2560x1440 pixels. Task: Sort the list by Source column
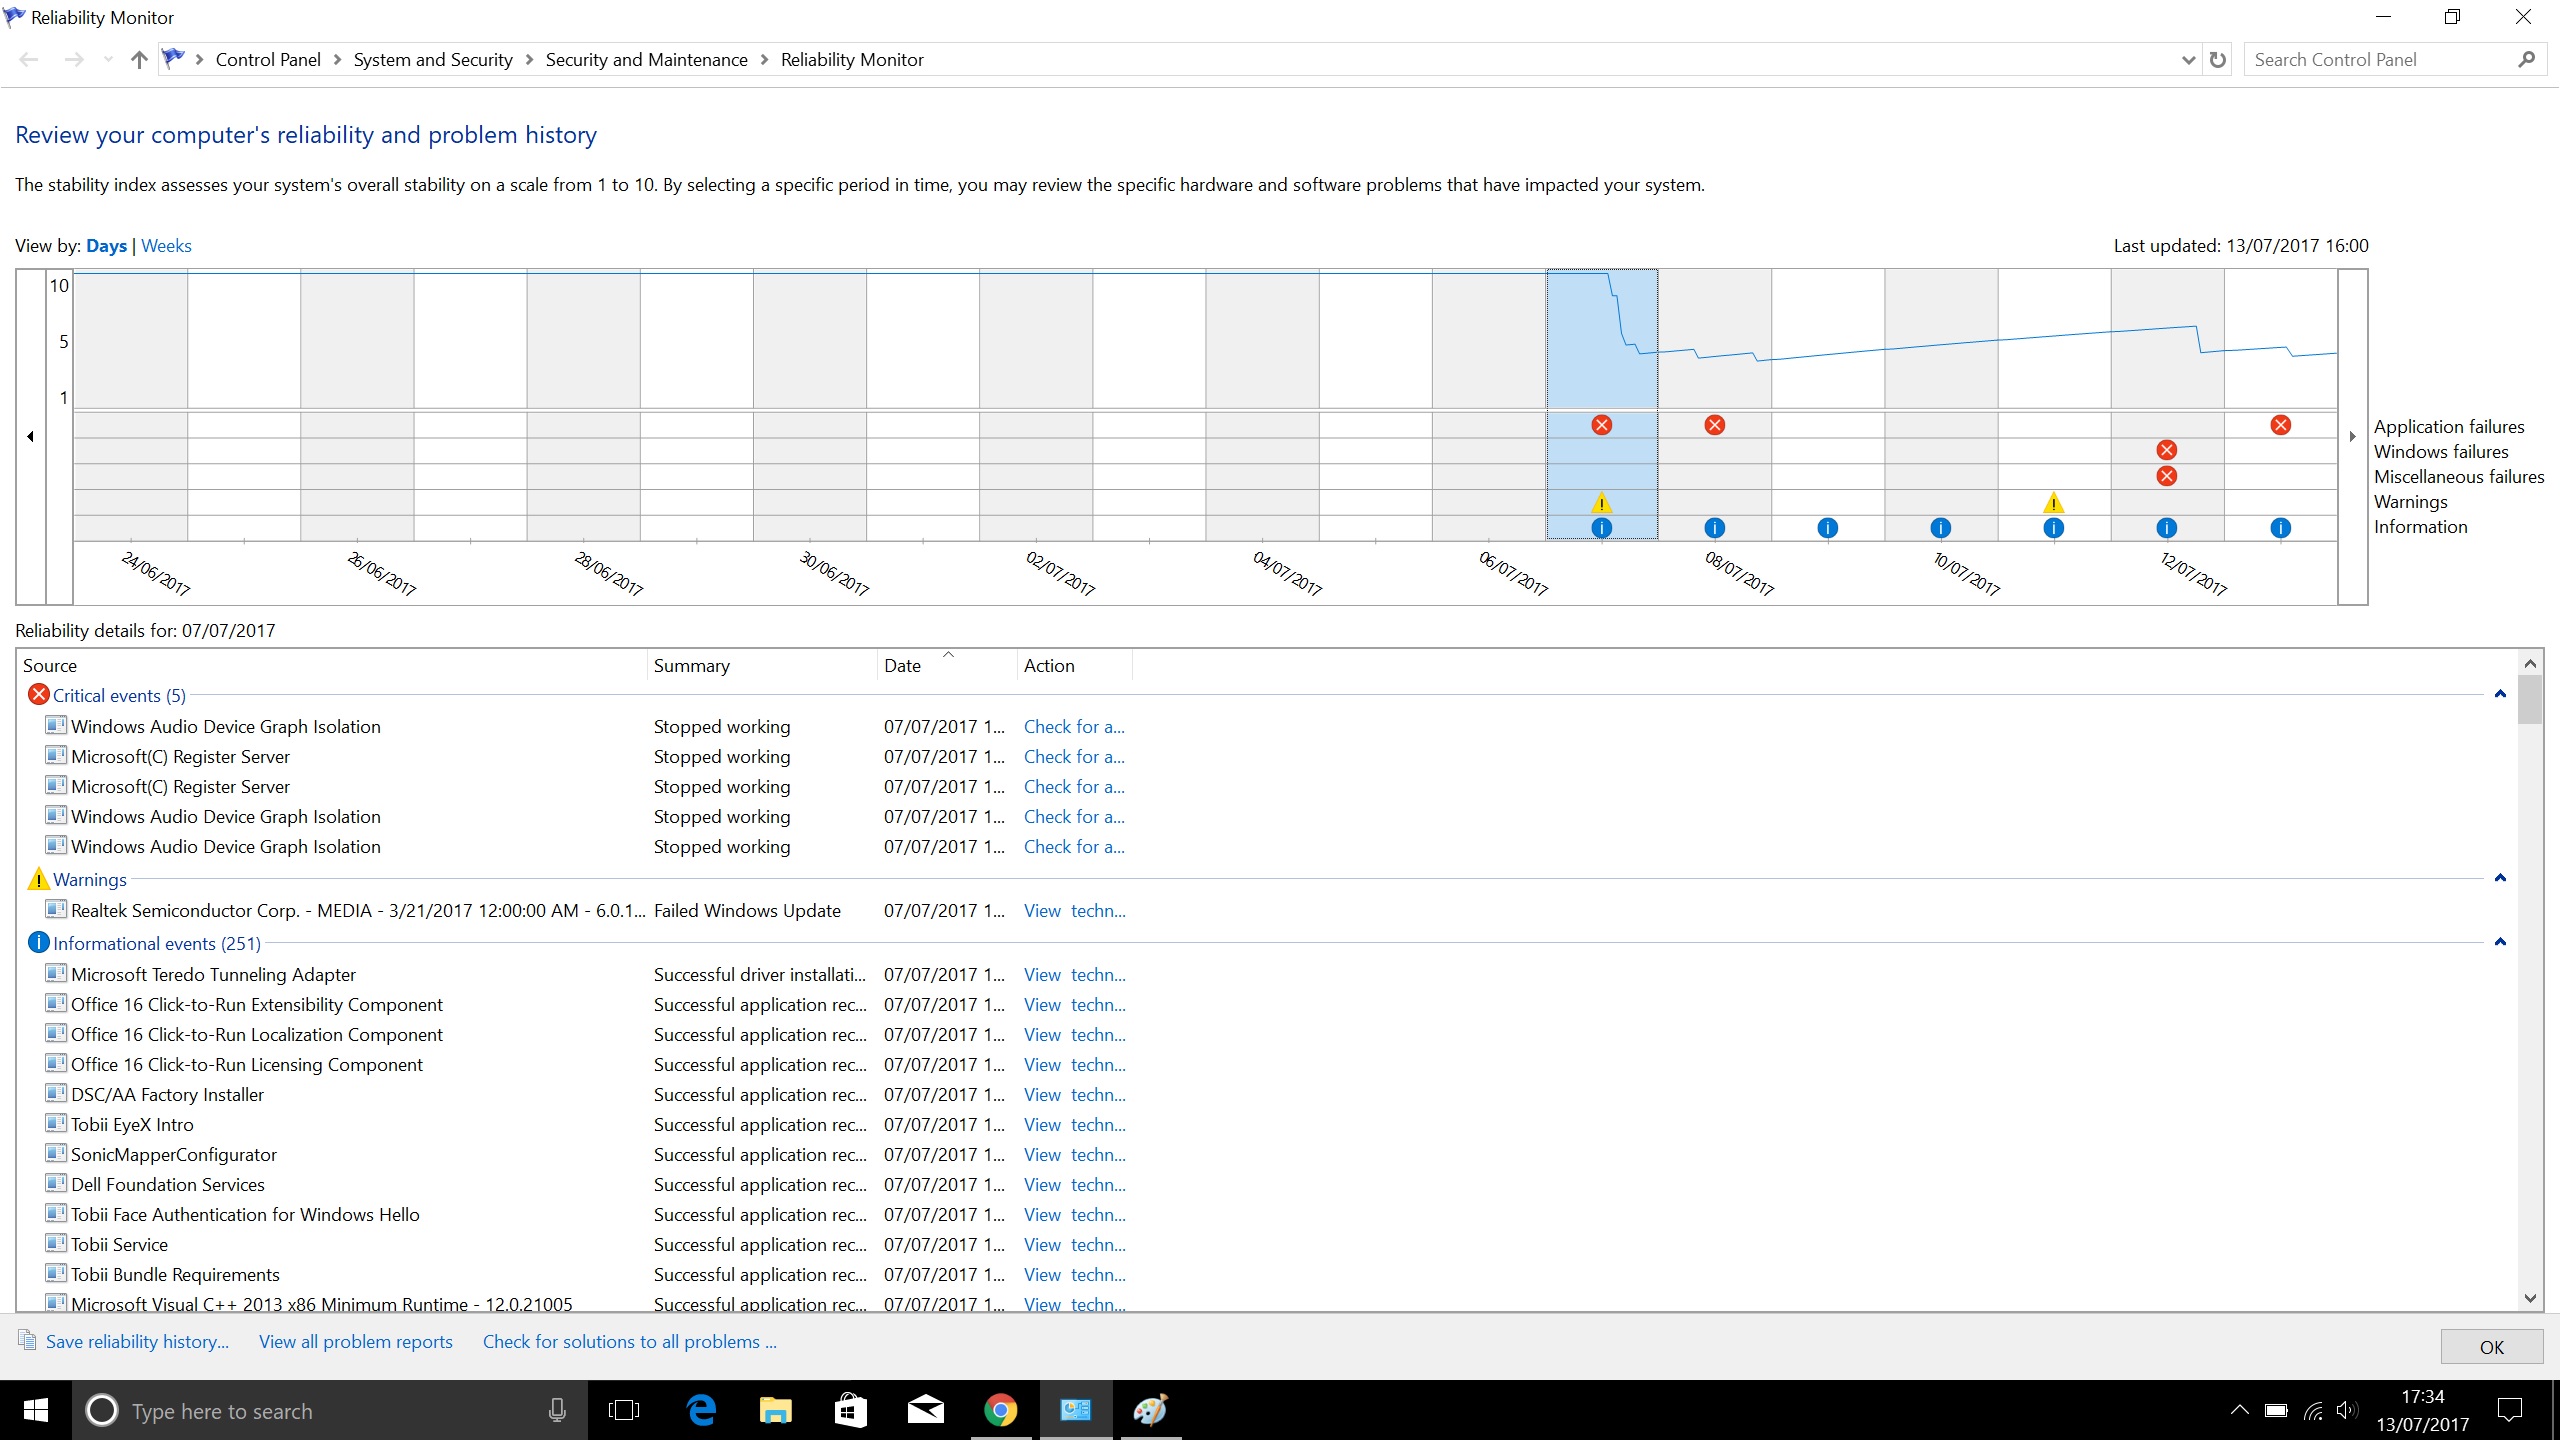[x=332, y=666]
